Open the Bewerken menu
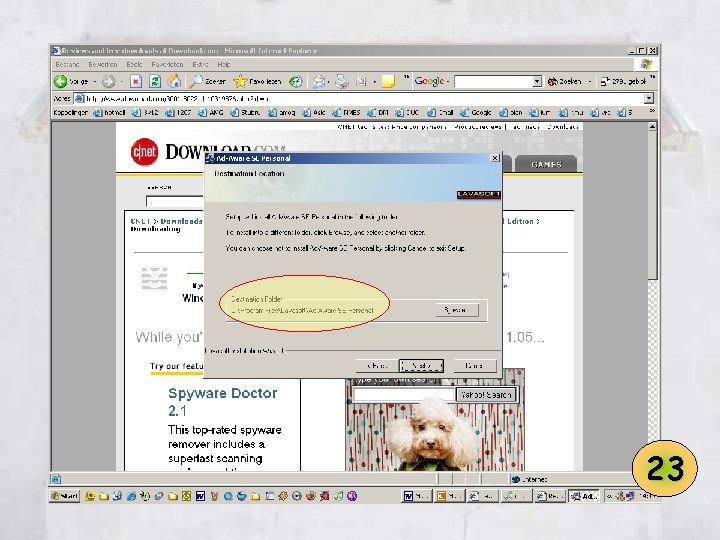This screenshot has height=540, width=720. click(103, 65)
